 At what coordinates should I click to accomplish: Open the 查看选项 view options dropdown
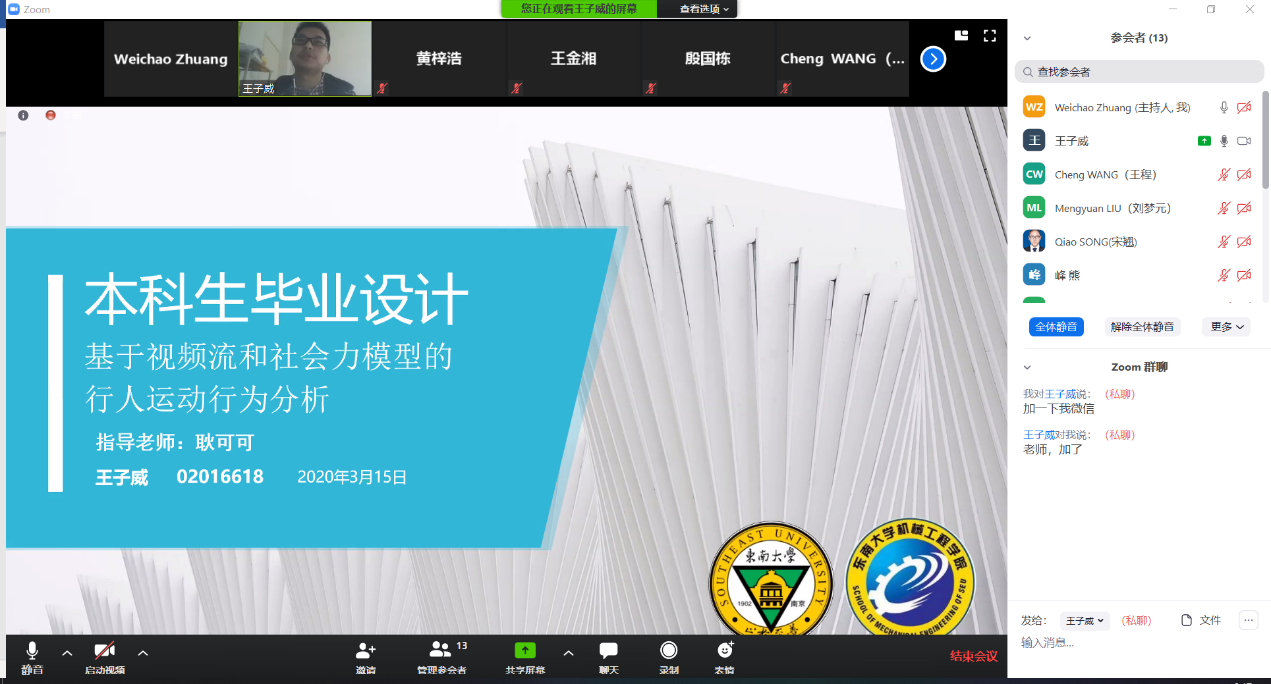704,9
